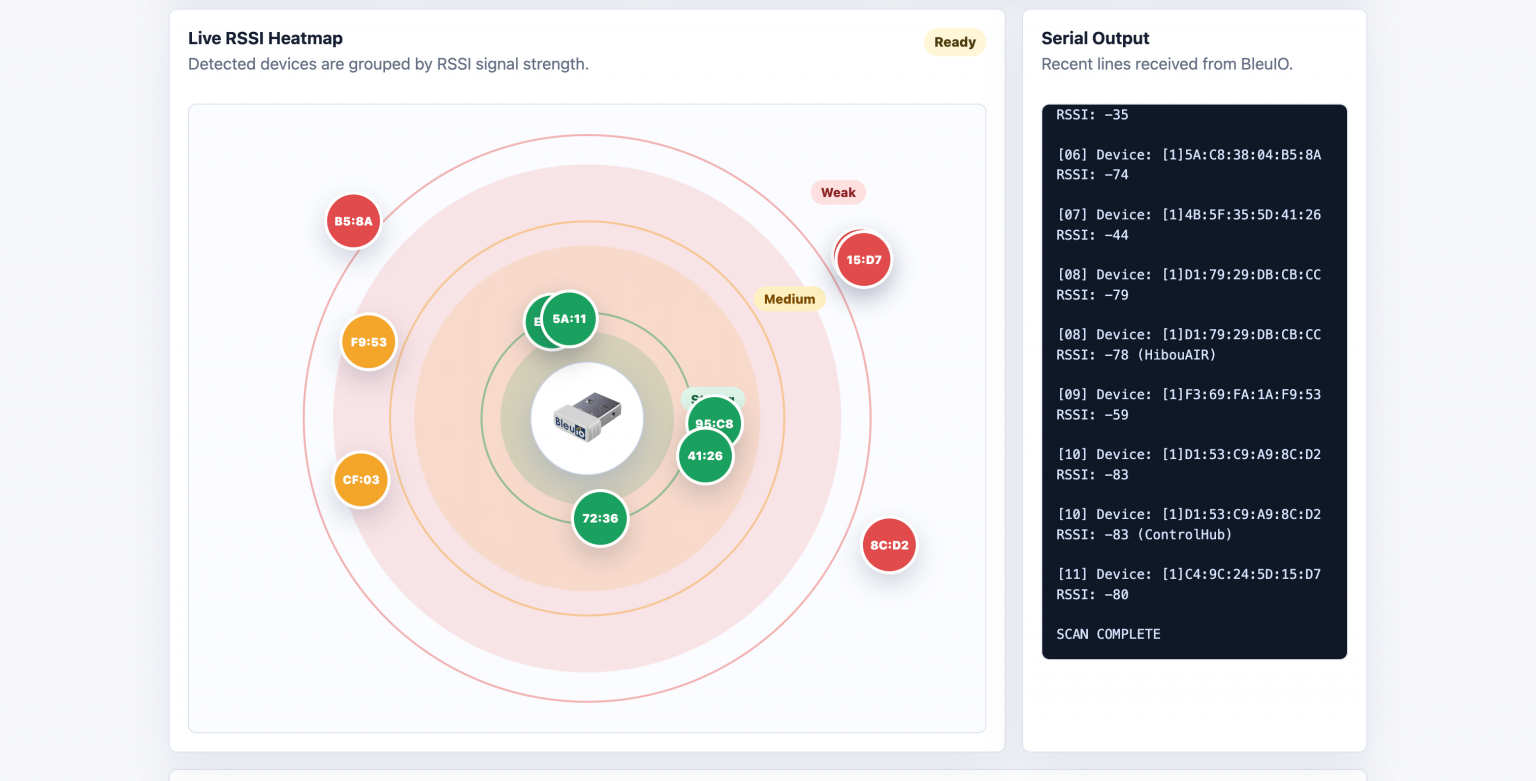Click the 'SCAN COMPLETE' serial line
The width and height of the screenshot is (1536, 781).
click(1108, 635)
